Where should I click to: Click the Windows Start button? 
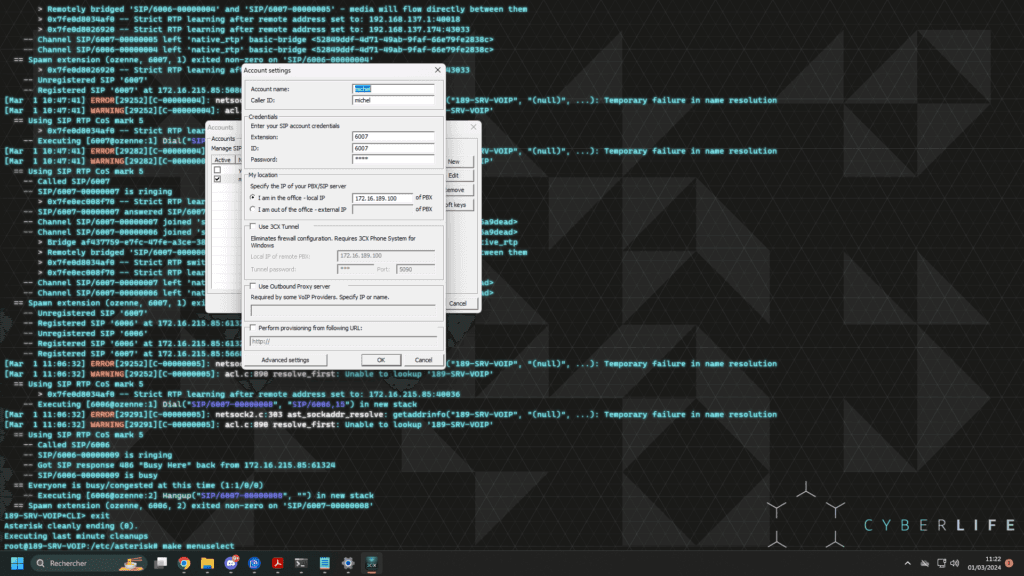[x=17, y=564]
